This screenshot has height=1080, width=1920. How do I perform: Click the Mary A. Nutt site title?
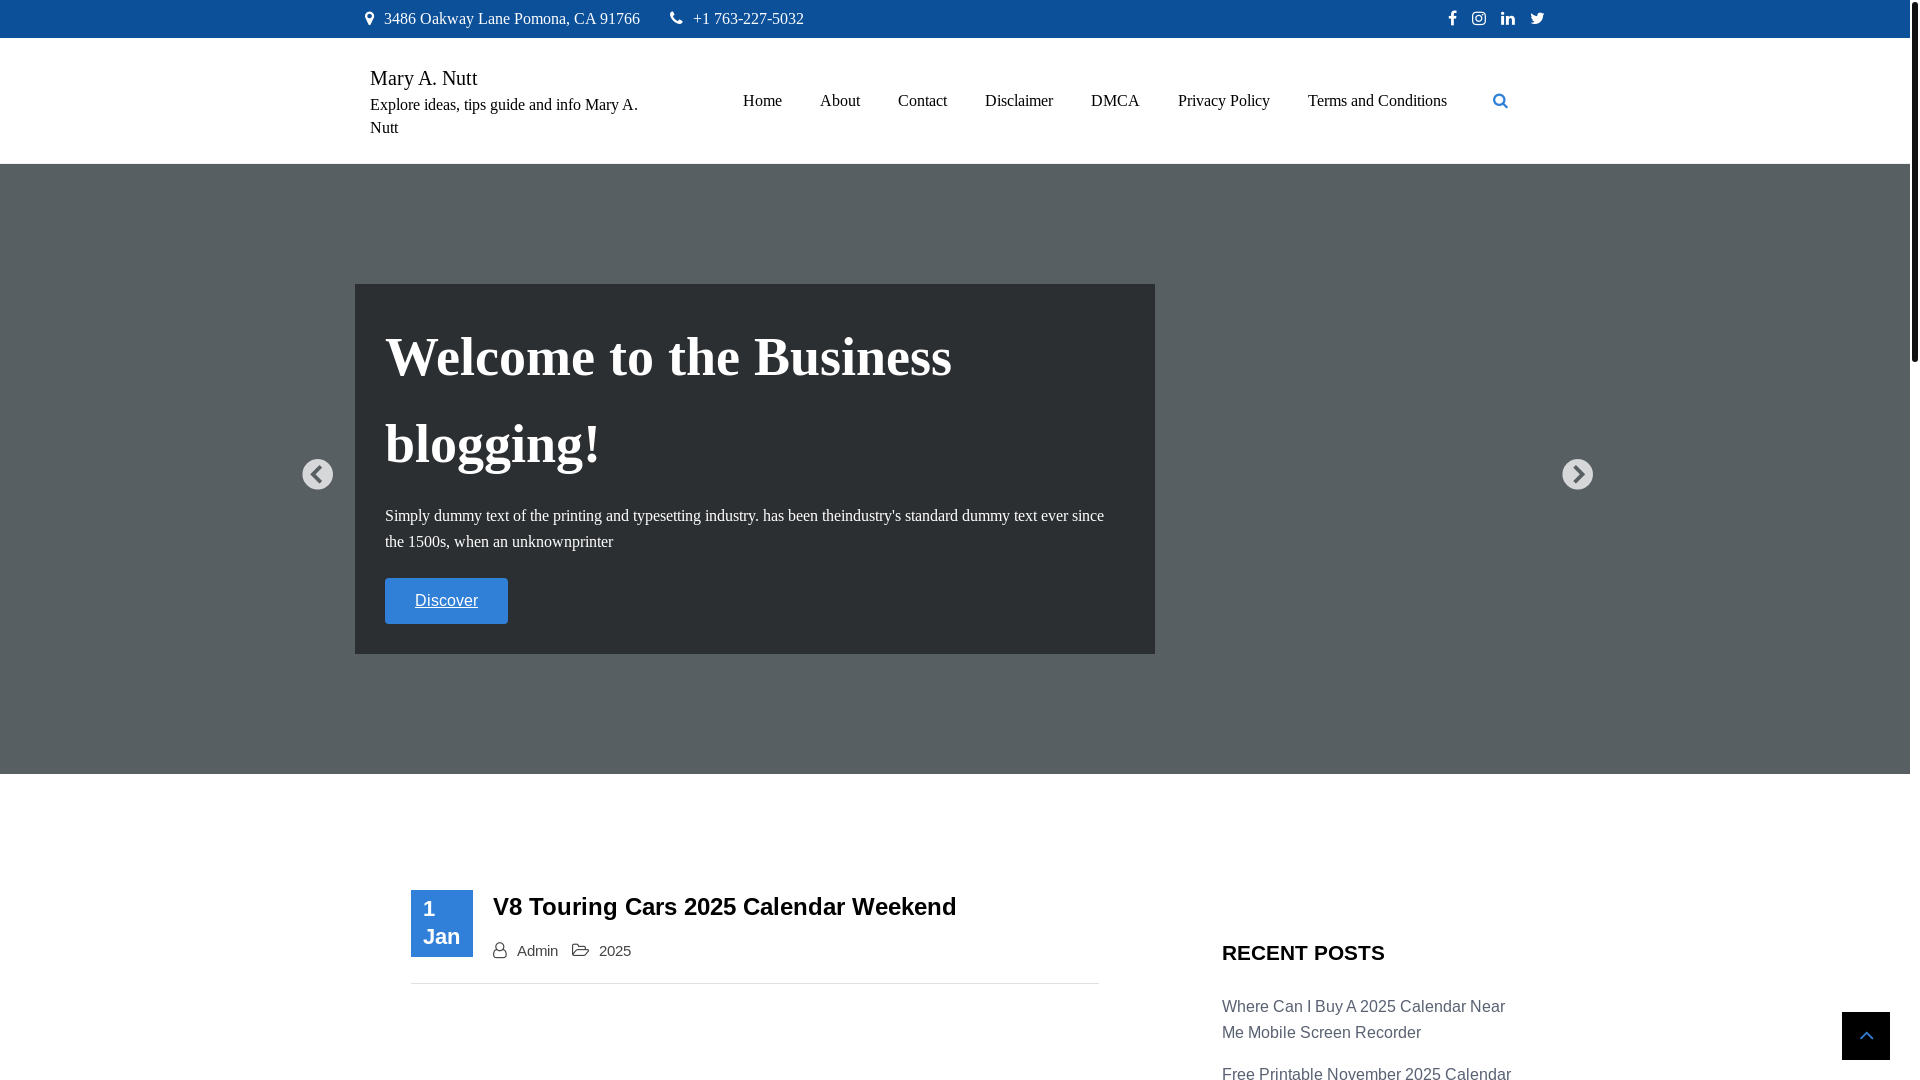424,78
